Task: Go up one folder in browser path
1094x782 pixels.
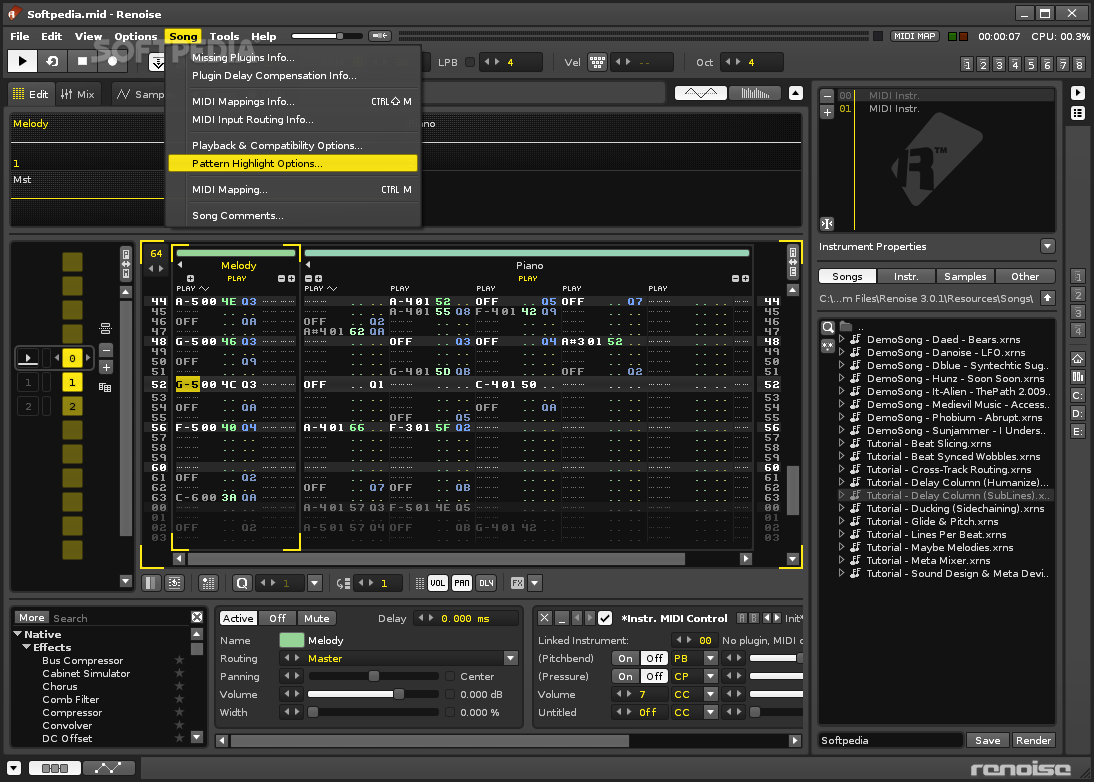Action: pos(1047,298)
